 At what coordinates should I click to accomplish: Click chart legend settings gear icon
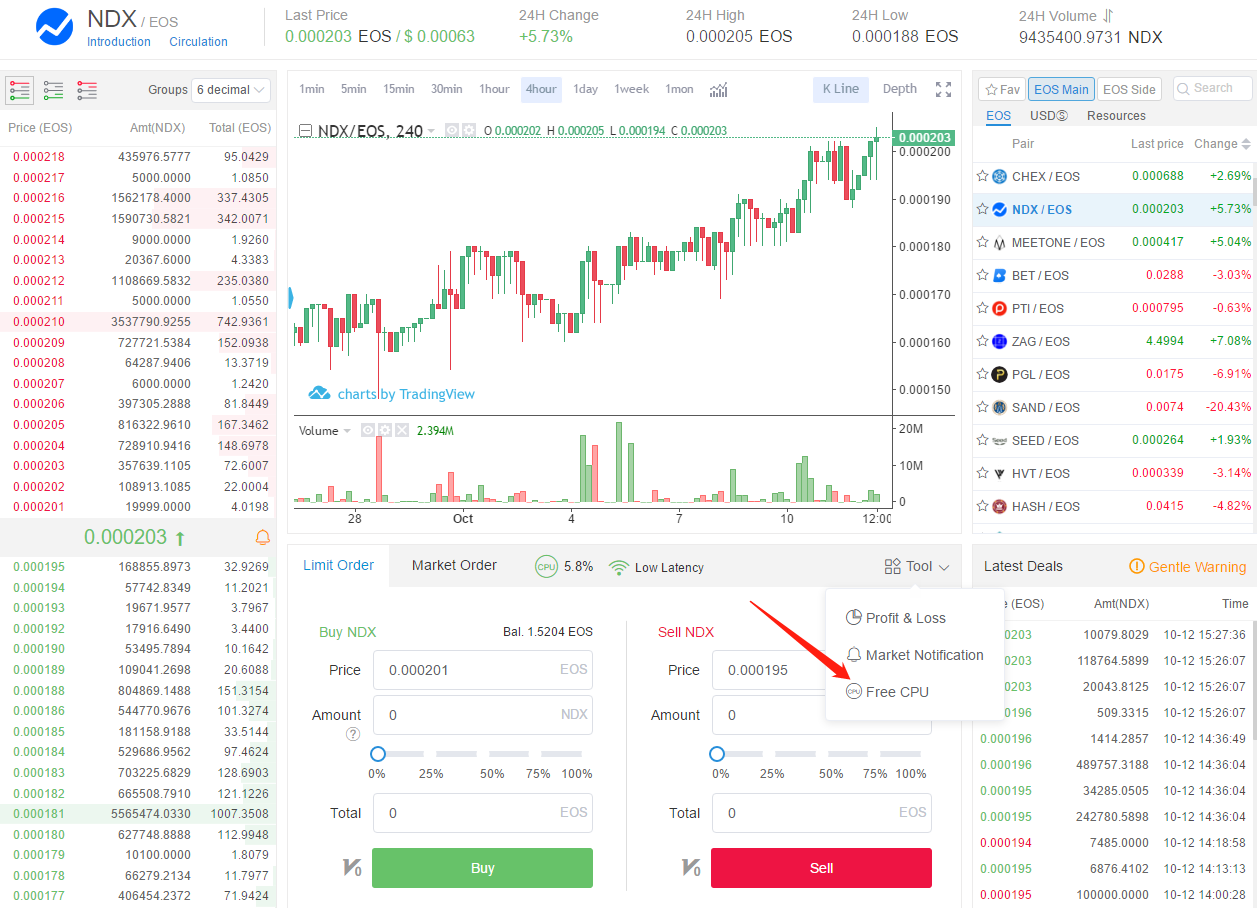(x=468, y=130)
